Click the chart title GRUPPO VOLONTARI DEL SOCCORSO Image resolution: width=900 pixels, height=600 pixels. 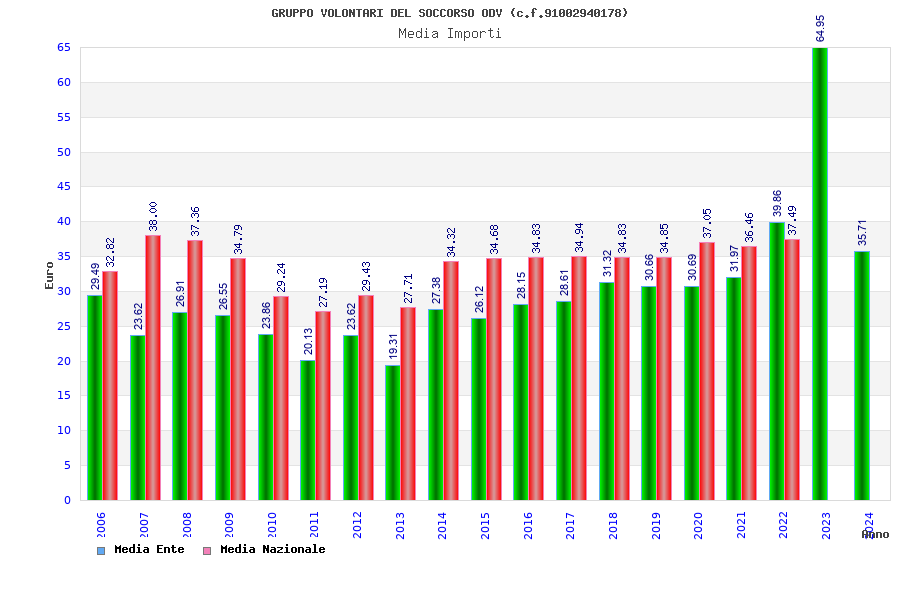pyautogui.click(x=450, y=13)
